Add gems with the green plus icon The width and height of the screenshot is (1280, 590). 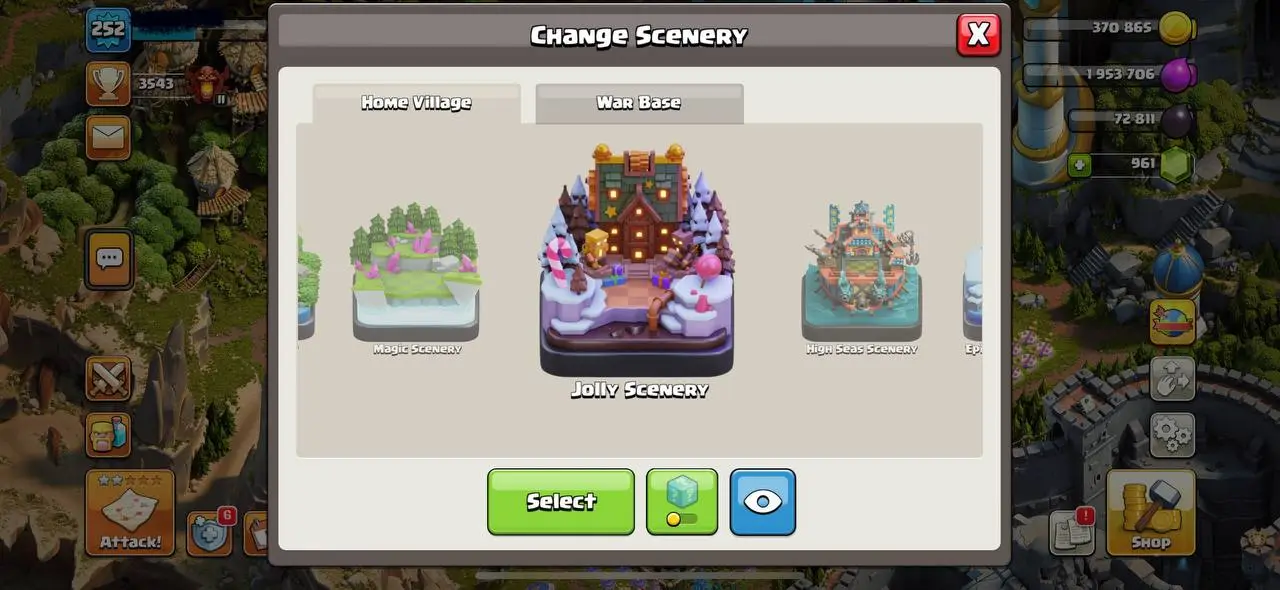point(1079,164)
